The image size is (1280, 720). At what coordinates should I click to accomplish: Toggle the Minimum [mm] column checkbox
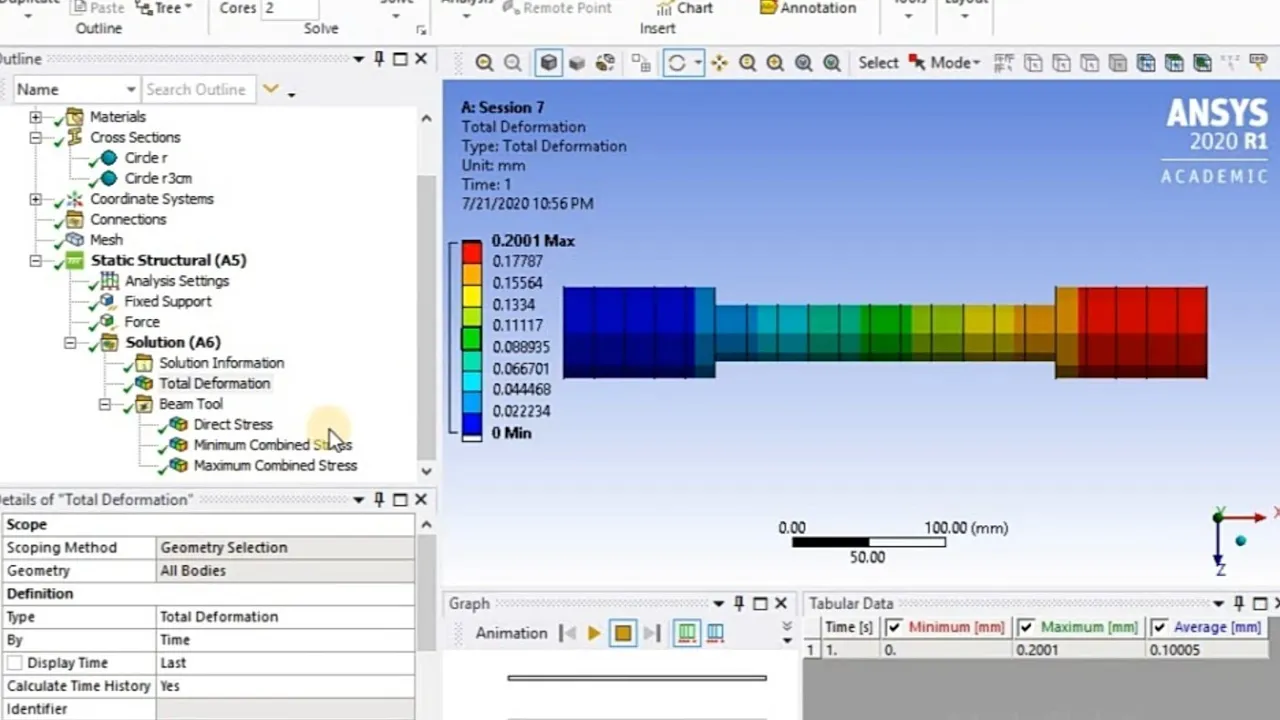point(894,627)
